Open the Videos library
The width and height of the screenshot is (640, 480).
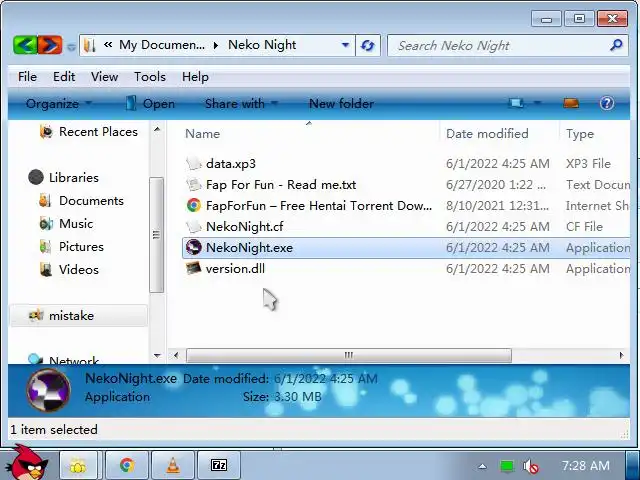(x=79, y=270)
